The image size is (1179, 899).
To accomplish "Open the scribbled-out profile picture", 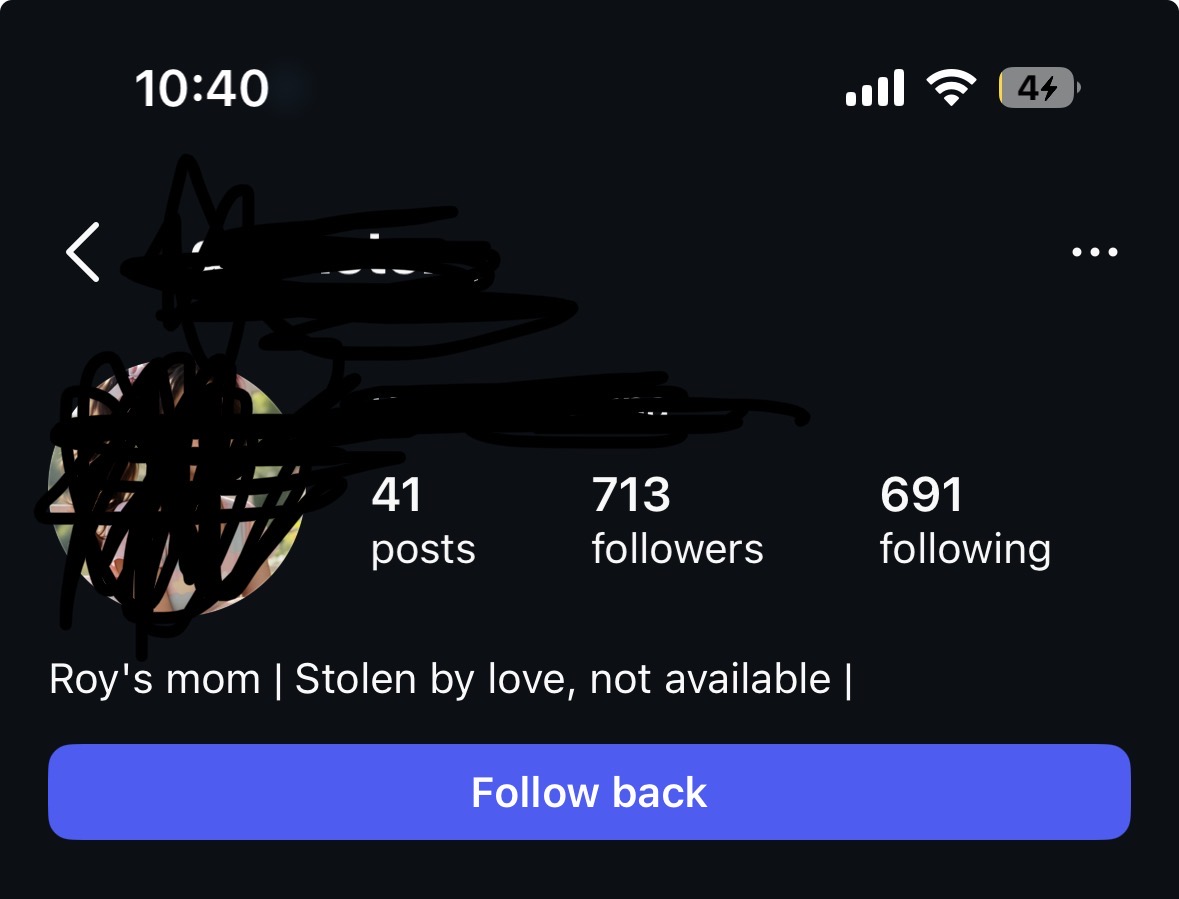I will point(174,489).
